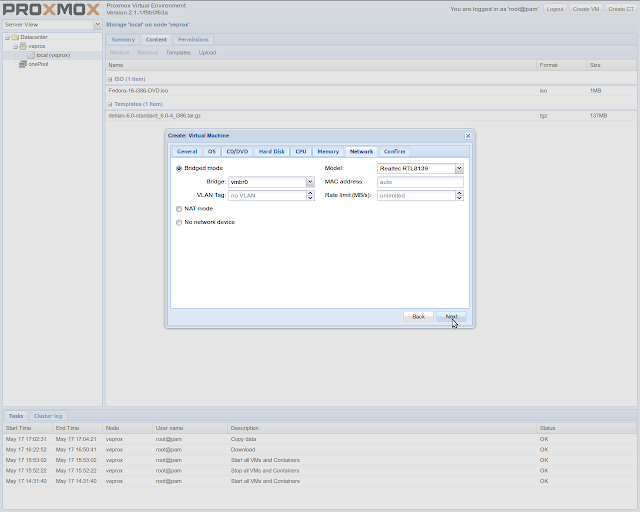Click the Upload toolbar button
Screen dimensions: 640x512
[x=207, y=53]
